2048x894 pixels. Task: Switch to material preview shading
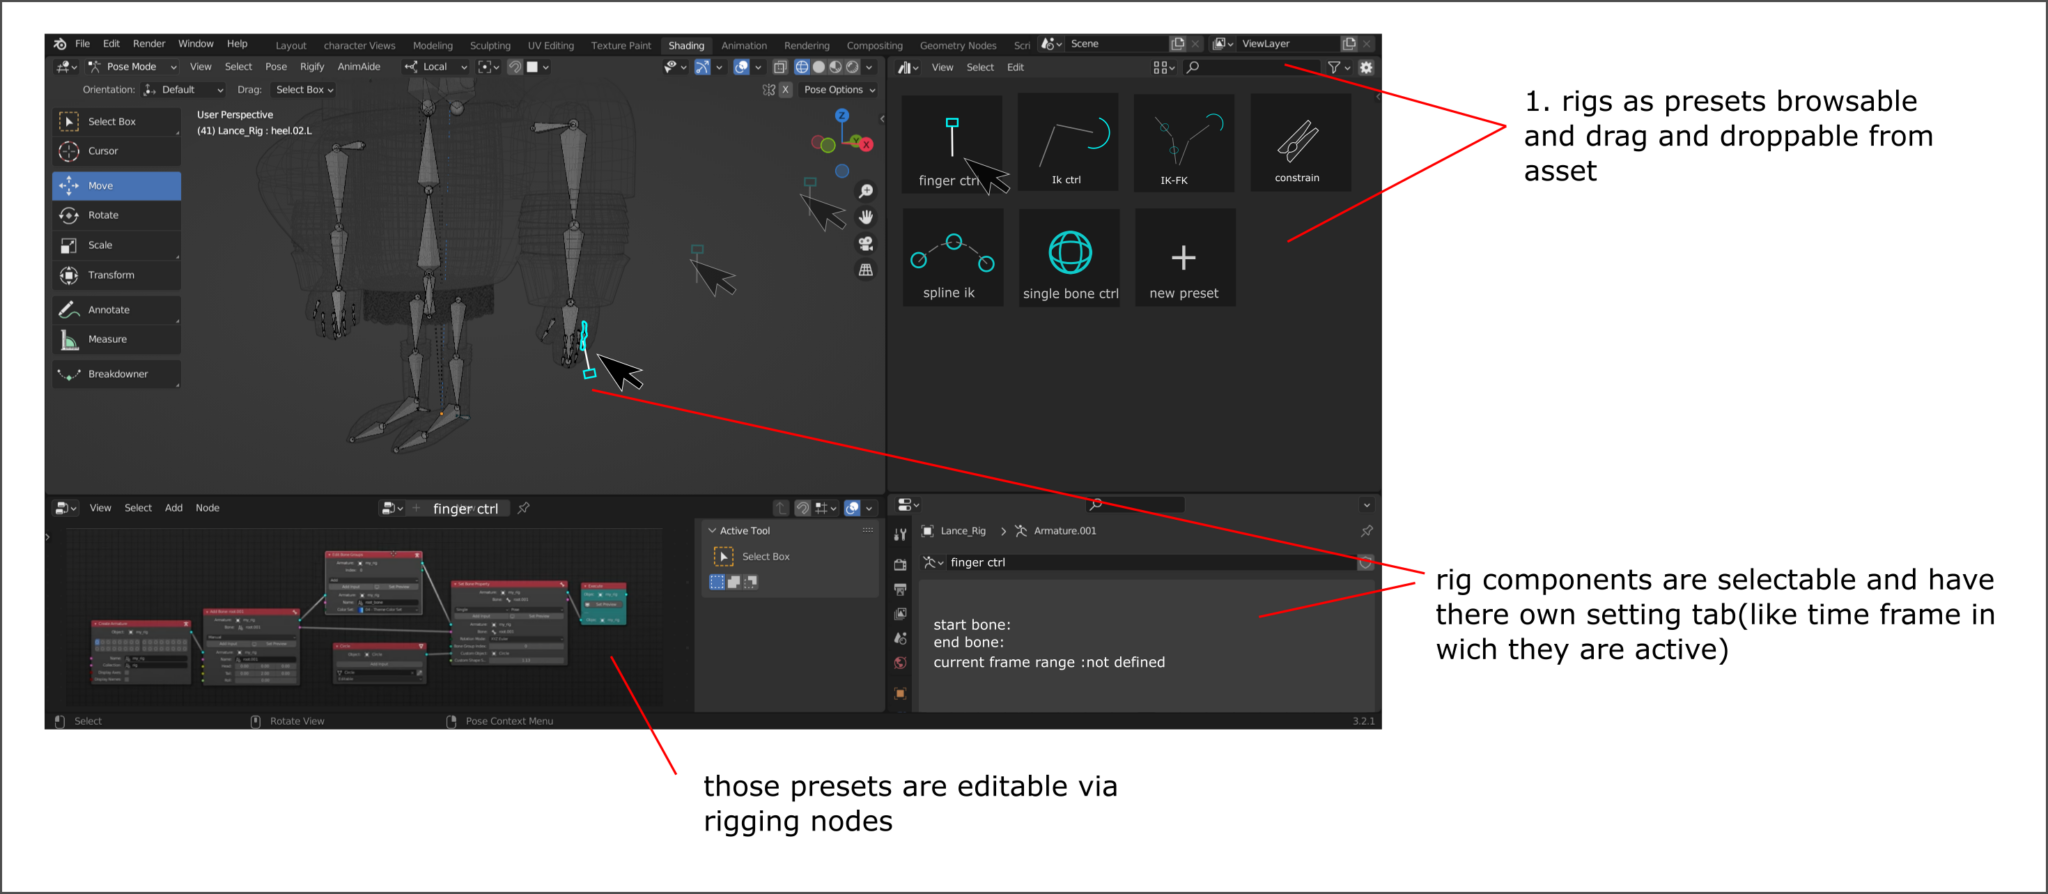coord(836,68)
